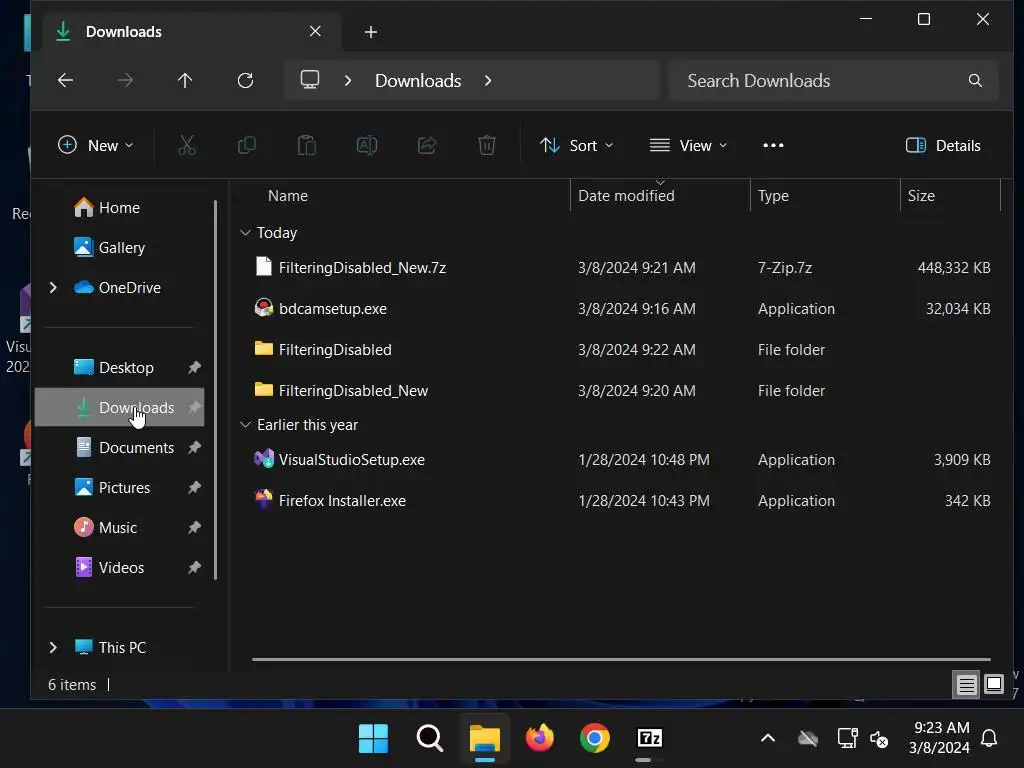The height and width of the screenshot is (768, 1024).
Task: Open the Sort dropdown
Action: (x=577, y=145)
